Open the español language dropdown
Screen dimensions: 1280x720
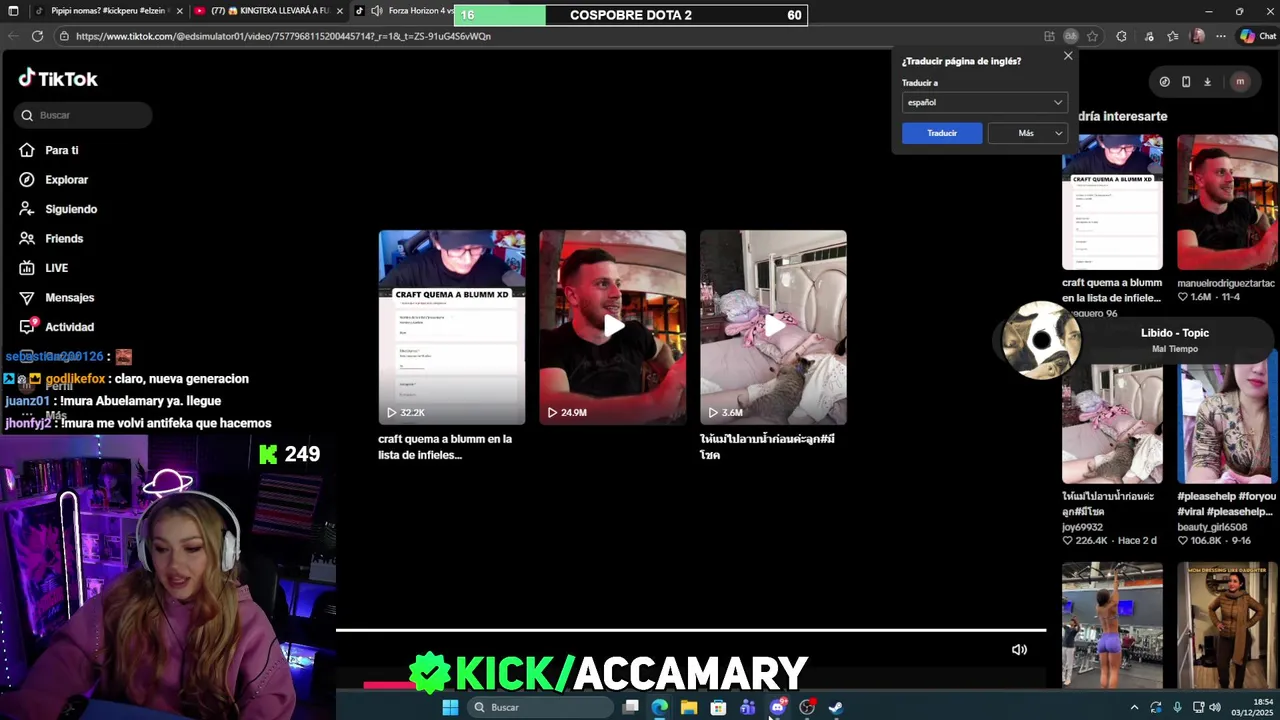point(984,102)
